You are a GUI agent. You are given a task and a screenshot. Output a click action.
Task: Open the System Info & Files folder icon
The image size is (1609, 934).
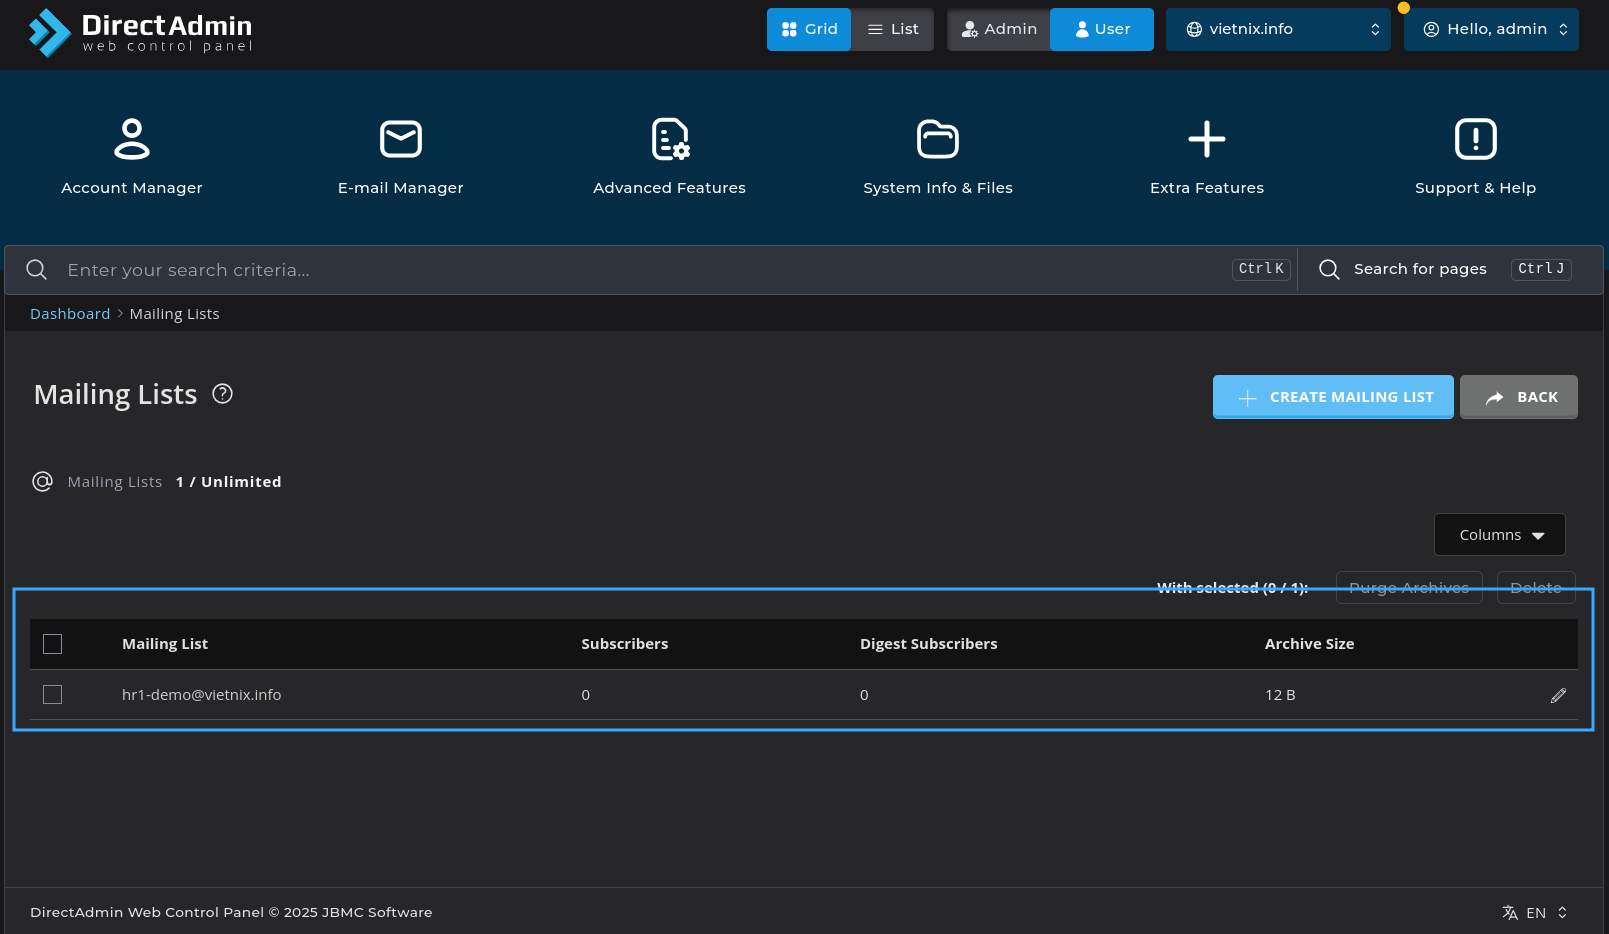coord(937,139)
